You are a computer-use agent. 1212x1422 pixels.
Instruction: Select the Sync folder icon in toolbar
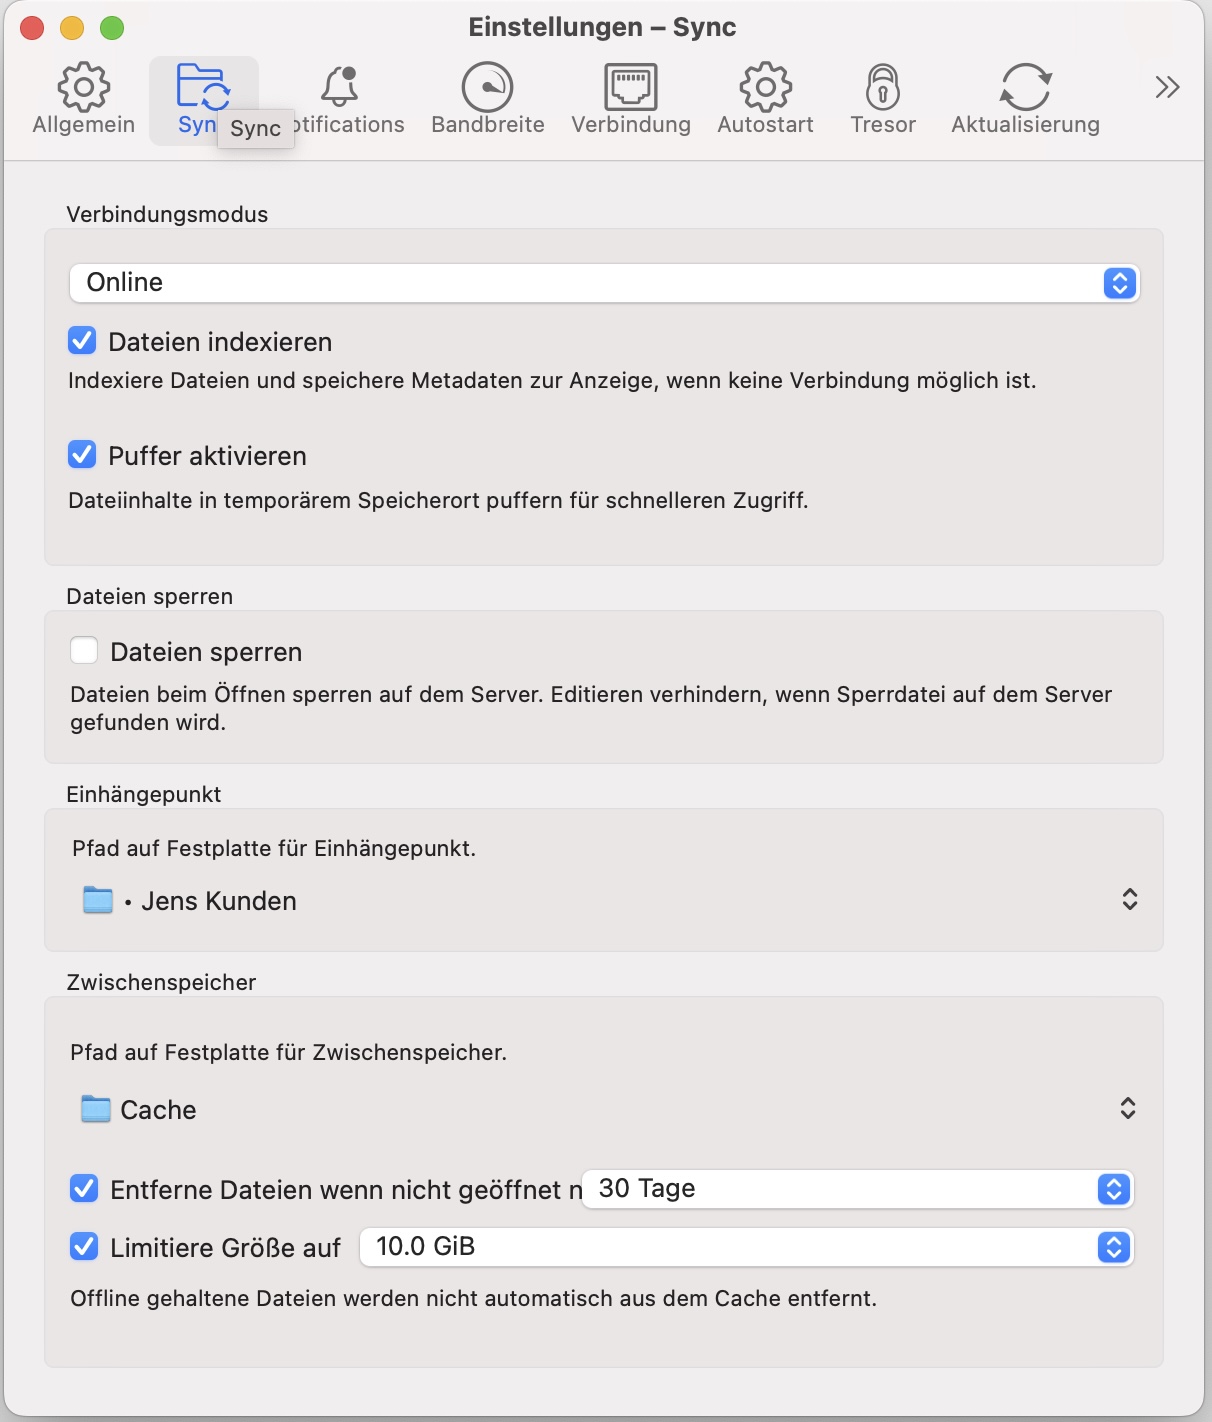(203, 86)
